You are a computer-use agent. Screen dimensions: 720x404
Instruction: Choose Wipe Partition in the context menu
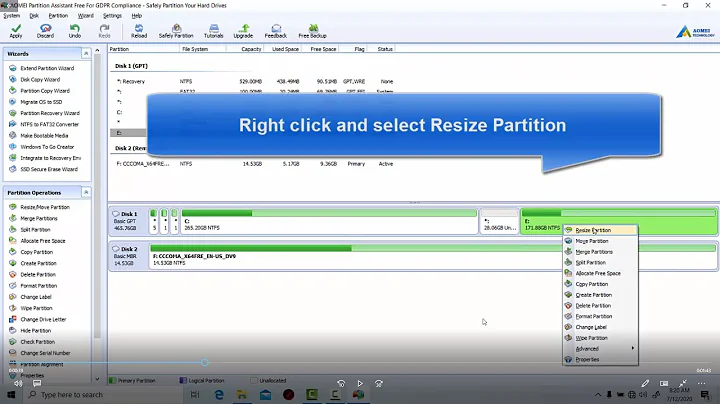tap(600, 338)
